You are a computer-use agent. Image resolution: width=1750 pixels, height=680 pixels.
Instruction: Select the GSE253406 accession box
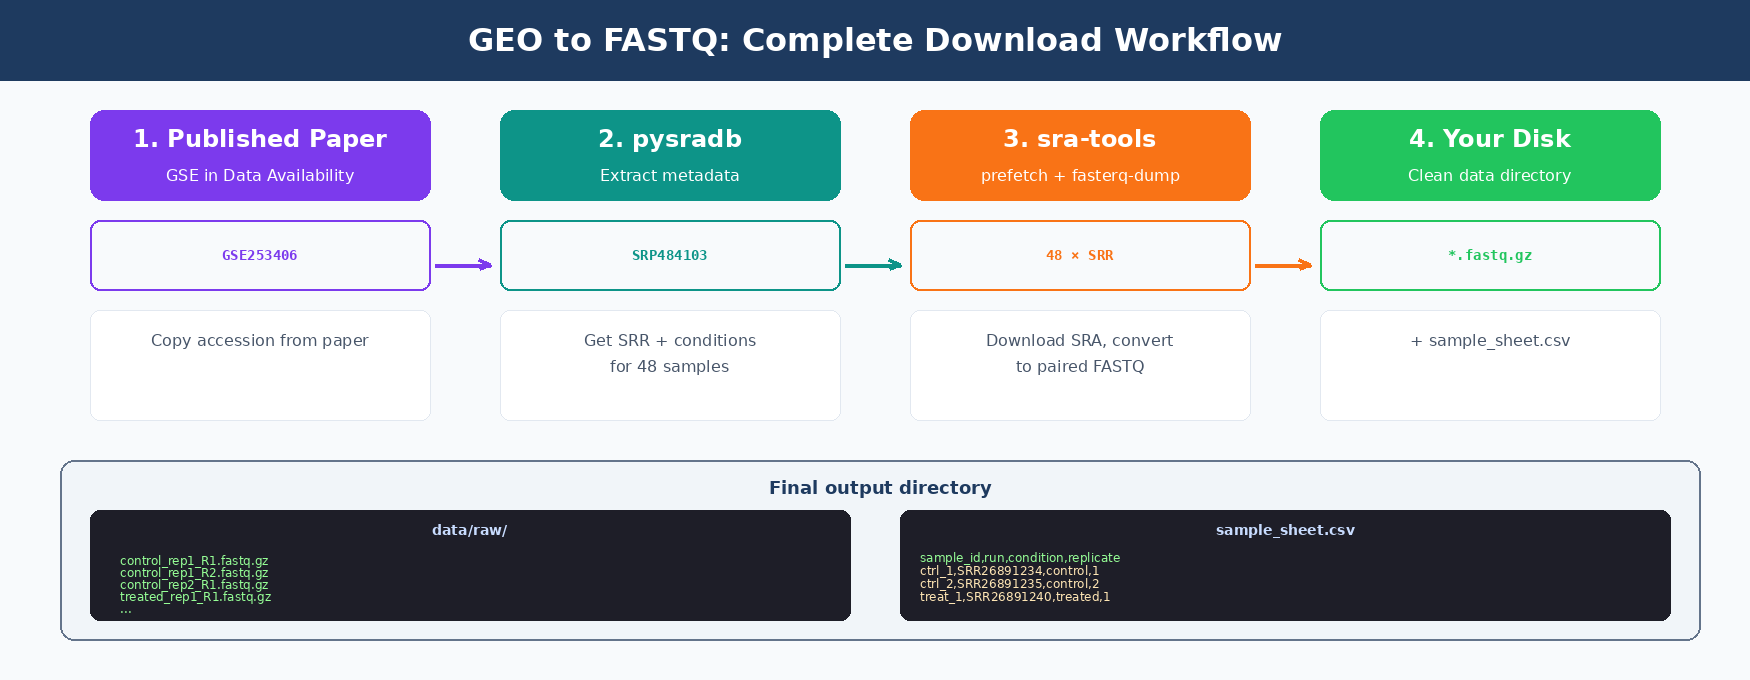pos(260,255)
